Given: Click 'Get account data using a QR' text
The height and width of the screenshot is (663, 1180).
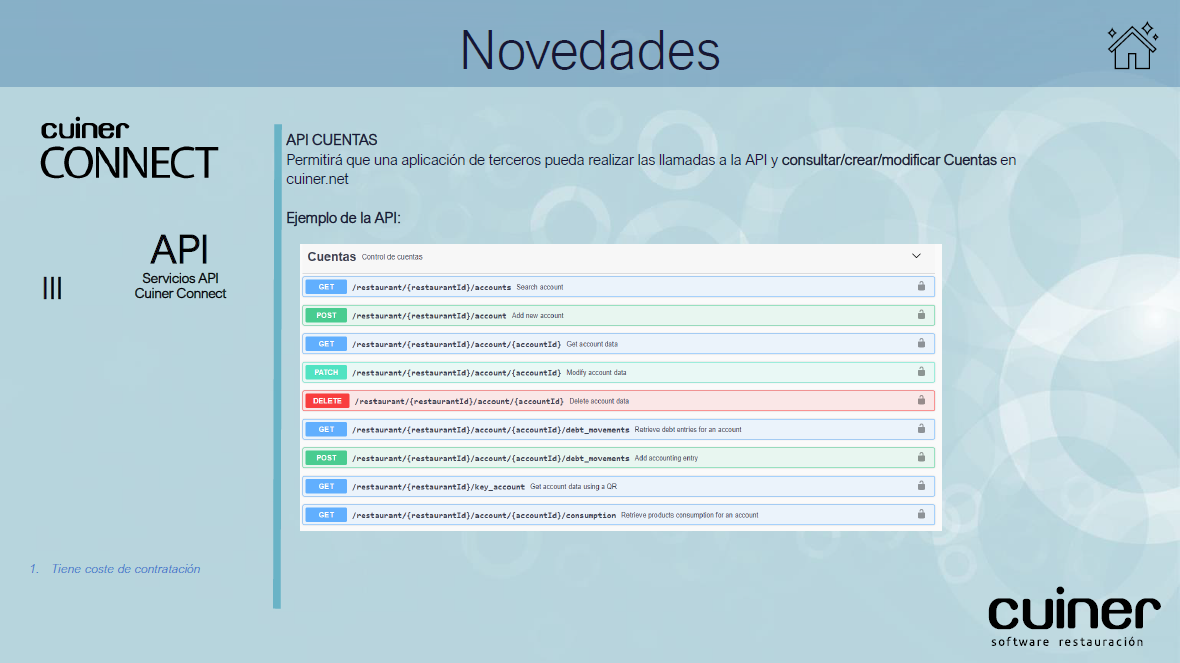Looking at the screenshot, I should coord(573,488).
